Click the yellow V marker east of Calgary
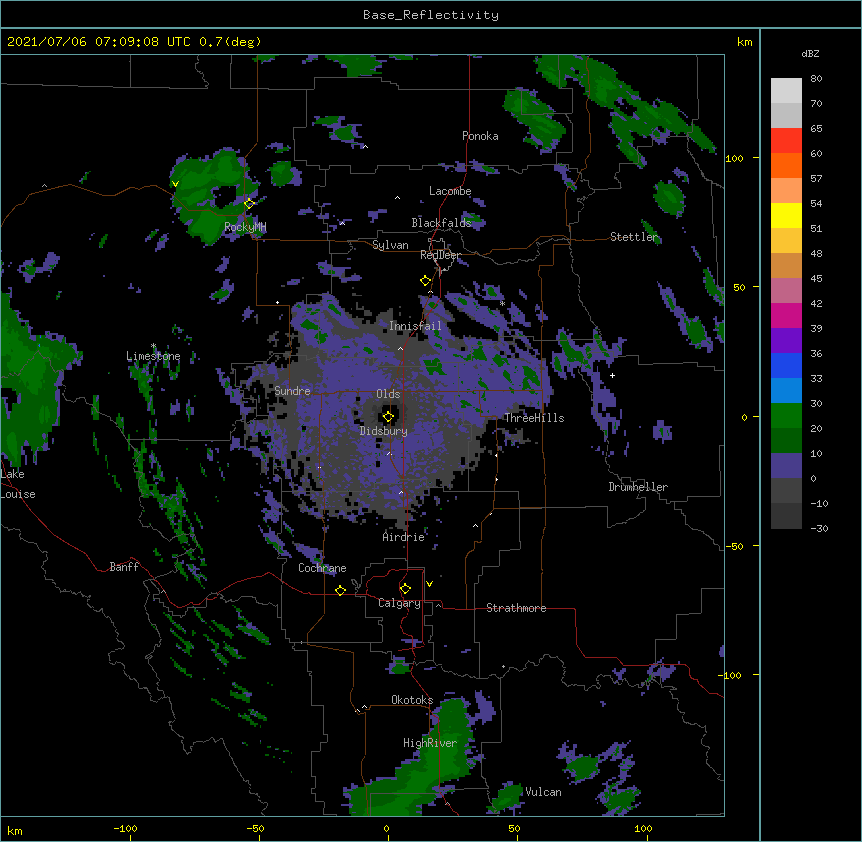The height and width of the screenshot is (842, 862). [x=429, y=584]
